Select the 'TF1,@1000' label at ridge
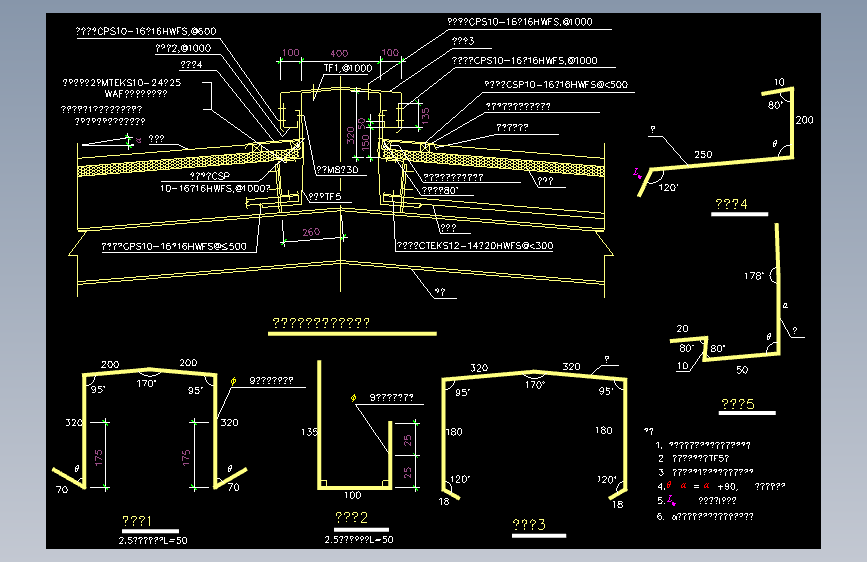The height and width of the screenshot is (562, 867). (348, 68)
